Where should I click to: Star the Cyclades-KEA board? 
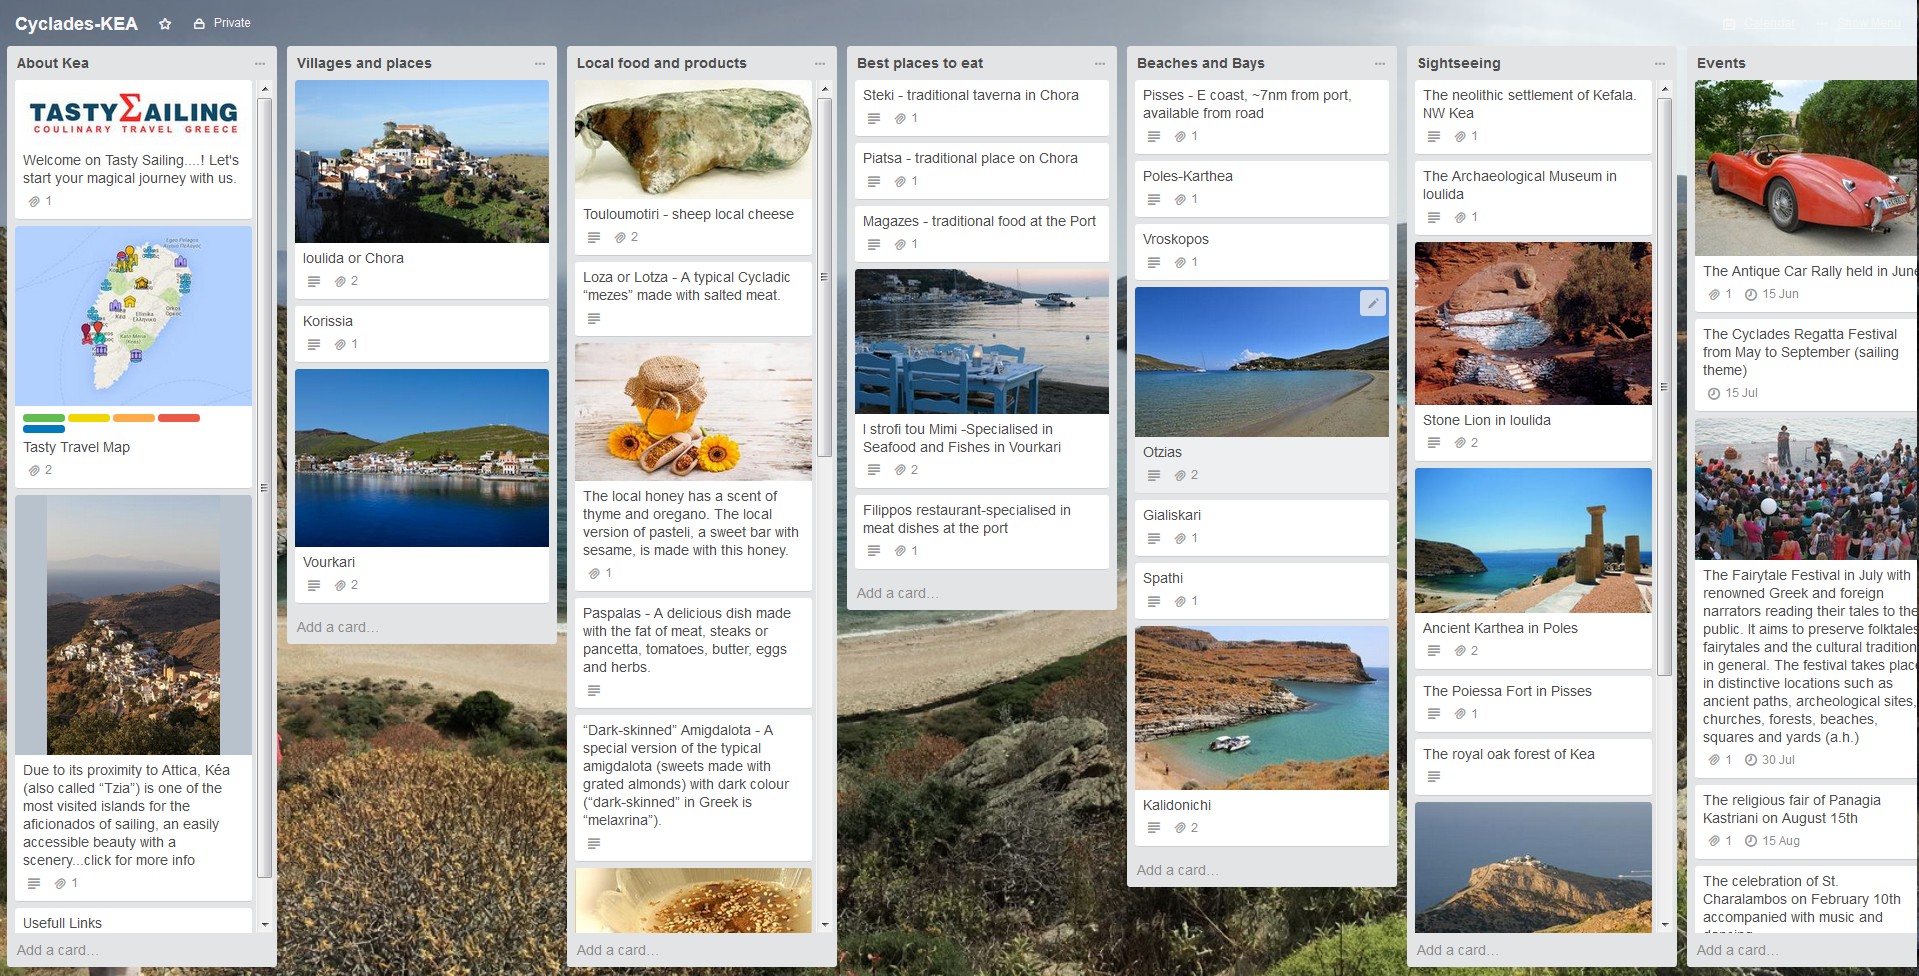(x=165, y=24)
